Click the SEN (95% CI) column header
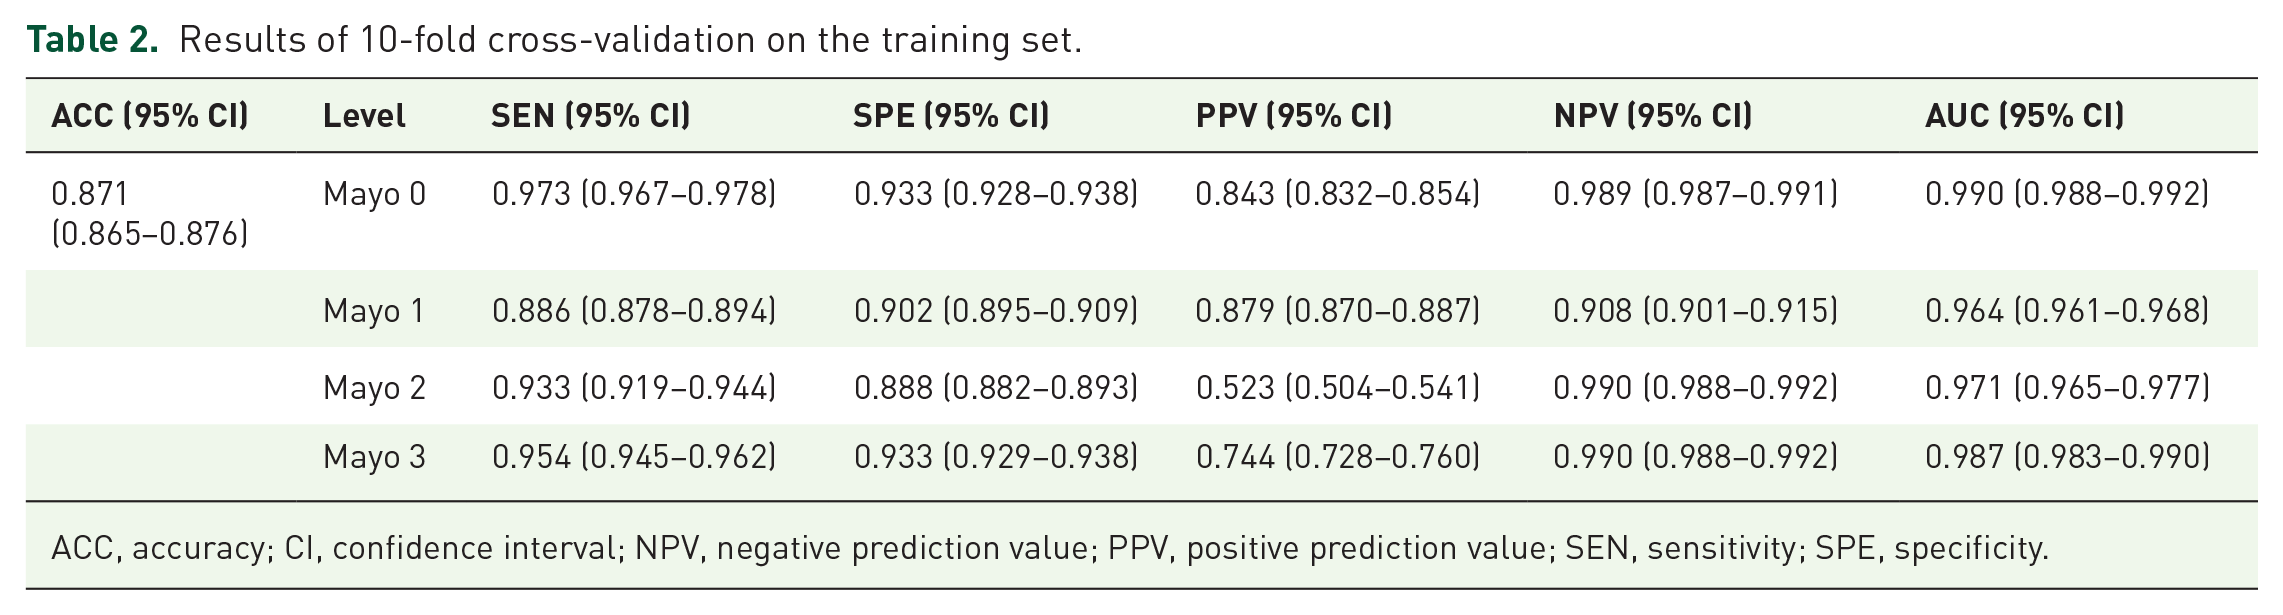Screen dimensions: 2283x615 tap(591, 116)
